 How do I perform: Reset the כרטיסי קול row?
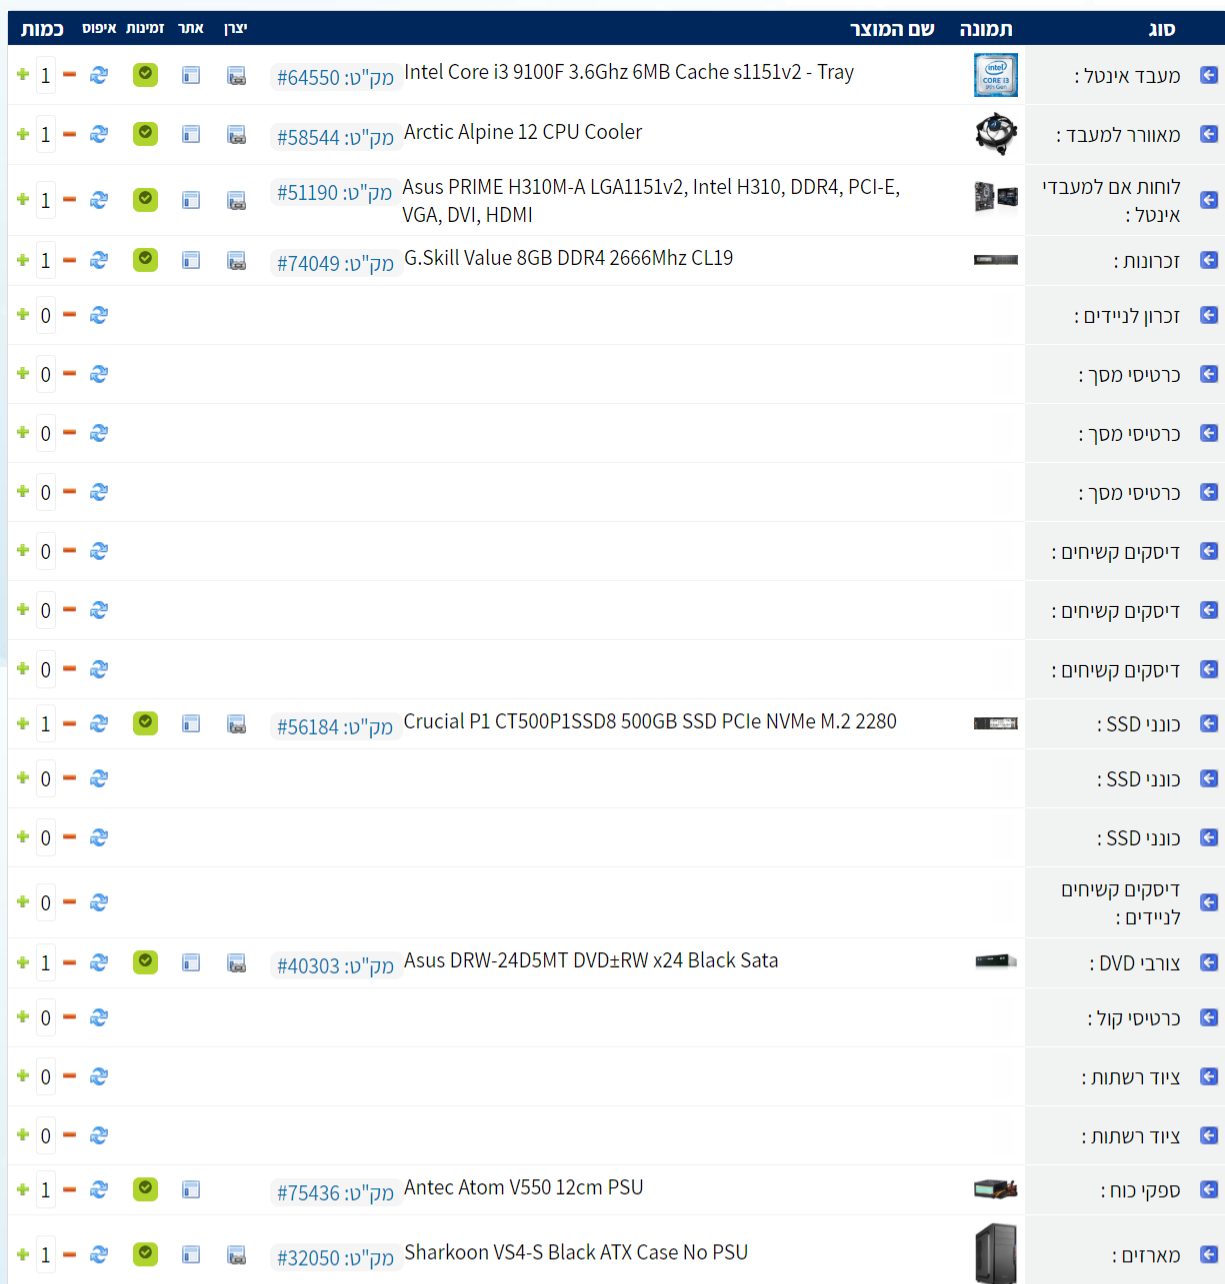pos(99,1016)
